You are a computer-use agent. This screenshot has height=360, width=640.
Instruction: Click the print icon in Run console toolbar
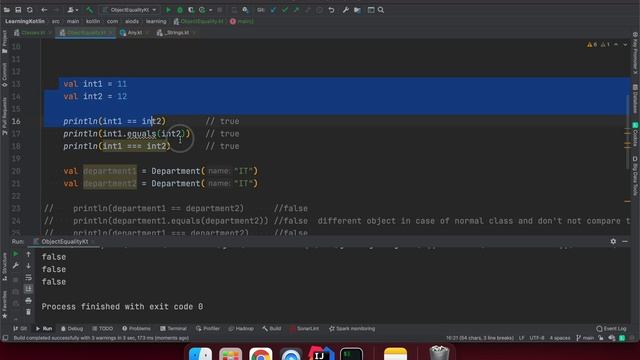click(x=29, y=301)
